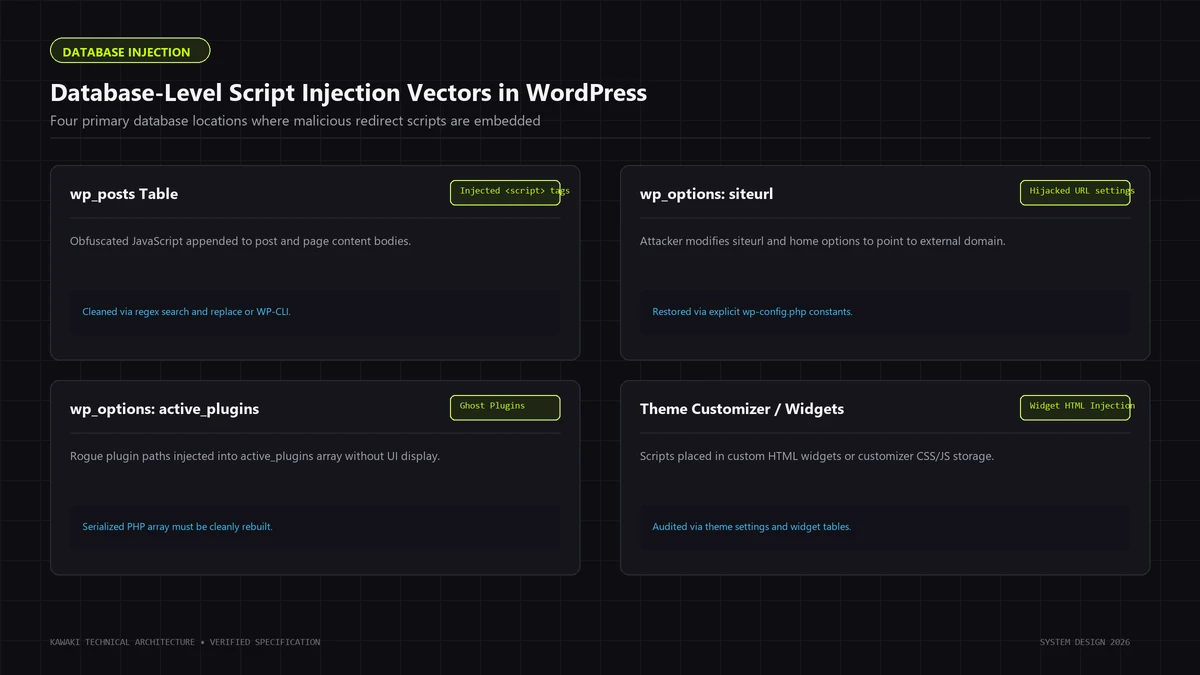
Task: Click note 'Cleaned via regex search and replace'
Action: (x=186, y=312)
